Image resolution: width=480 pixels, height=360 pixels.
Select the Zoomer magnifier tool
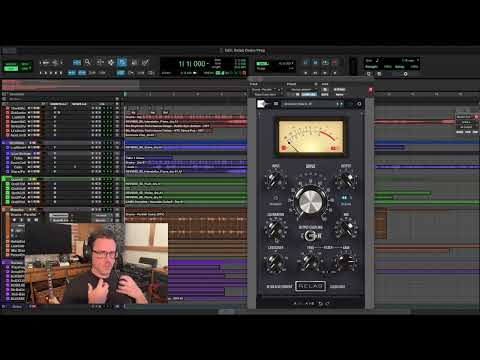[87, 62]
